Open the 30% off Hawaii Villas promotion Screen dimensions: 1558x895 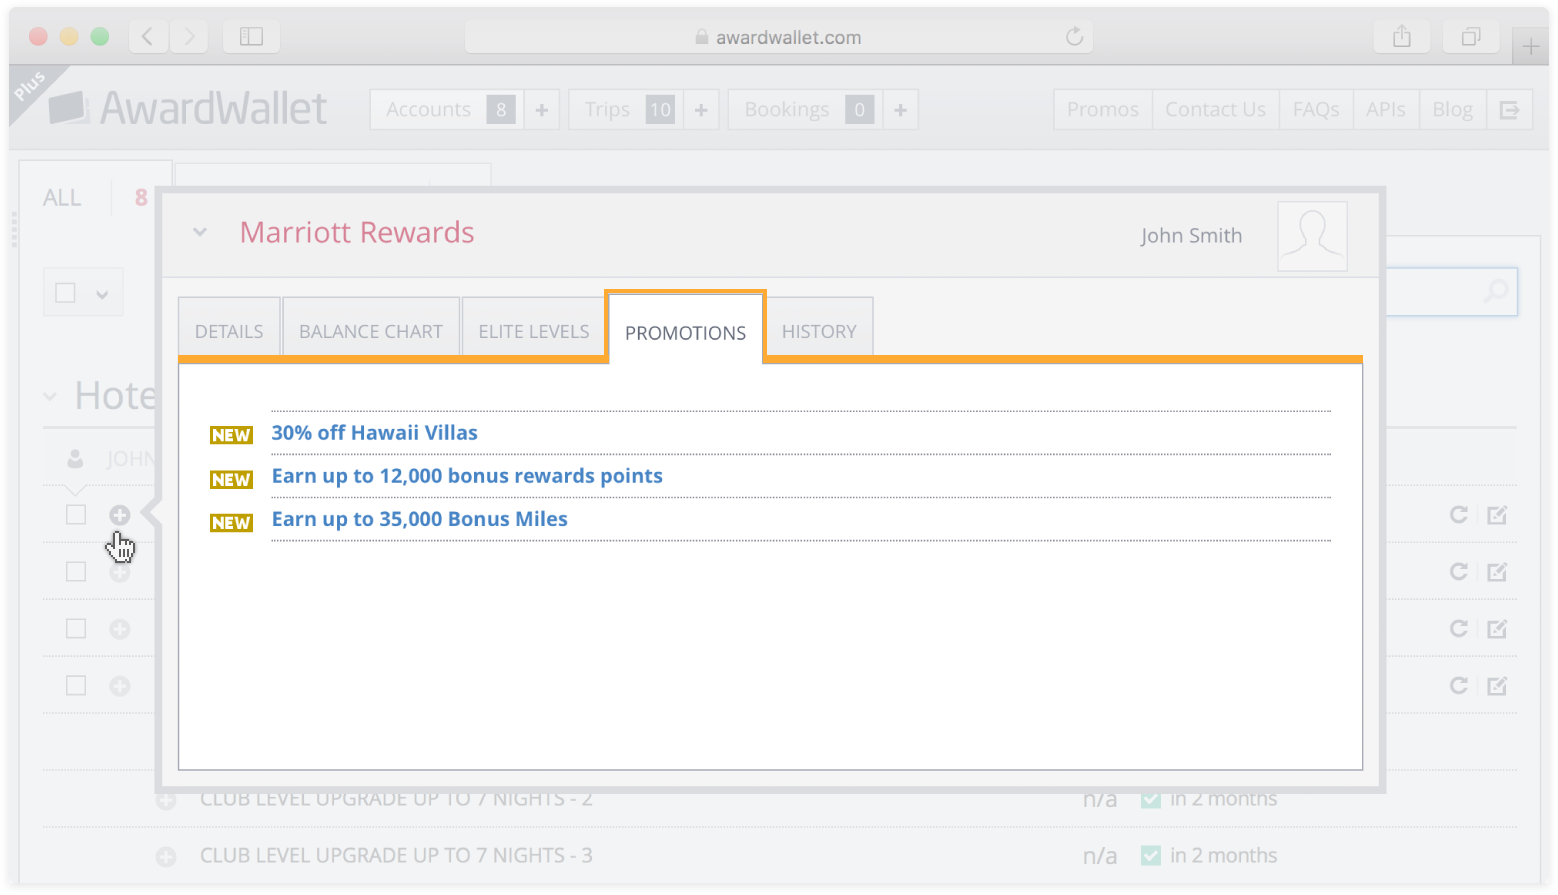(375, 433)
